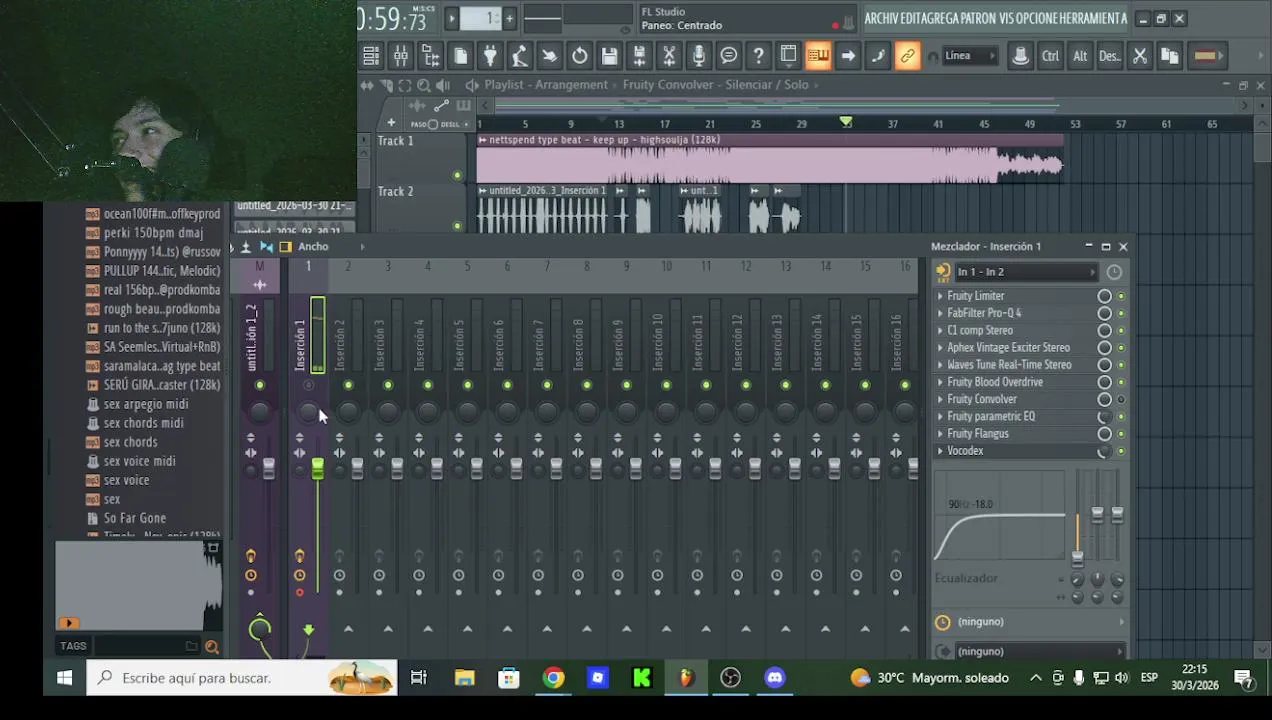The height and width of the screenshot is (720, 1272).
Task: Save the project with floppy icon
Action: (609, 56)
